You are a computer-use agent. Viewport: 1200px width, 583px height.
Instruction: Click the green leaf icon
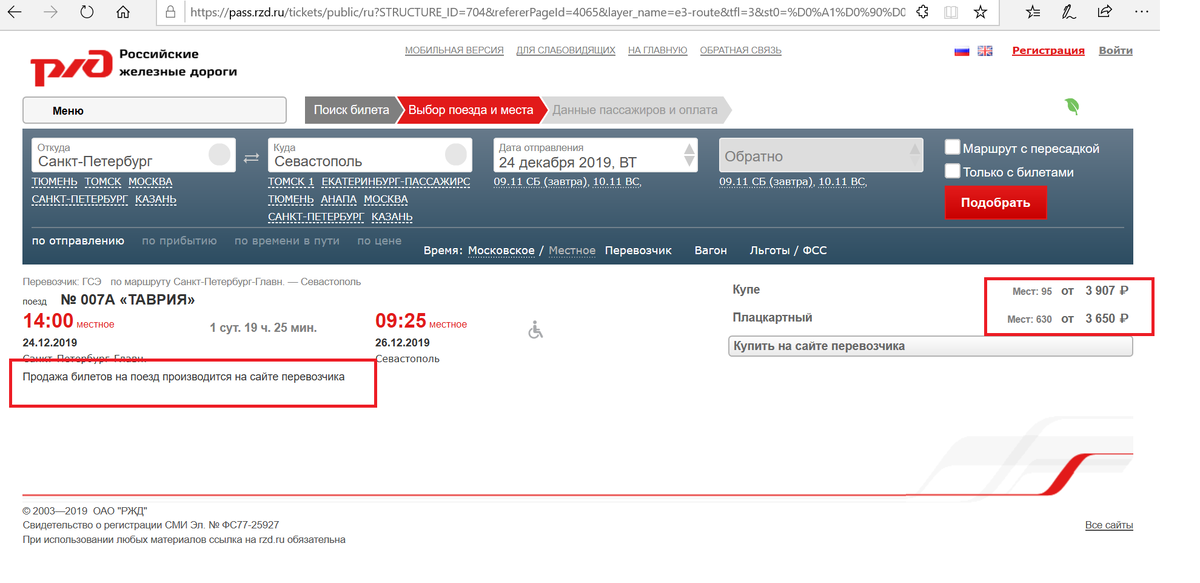tap(1073, 106)
